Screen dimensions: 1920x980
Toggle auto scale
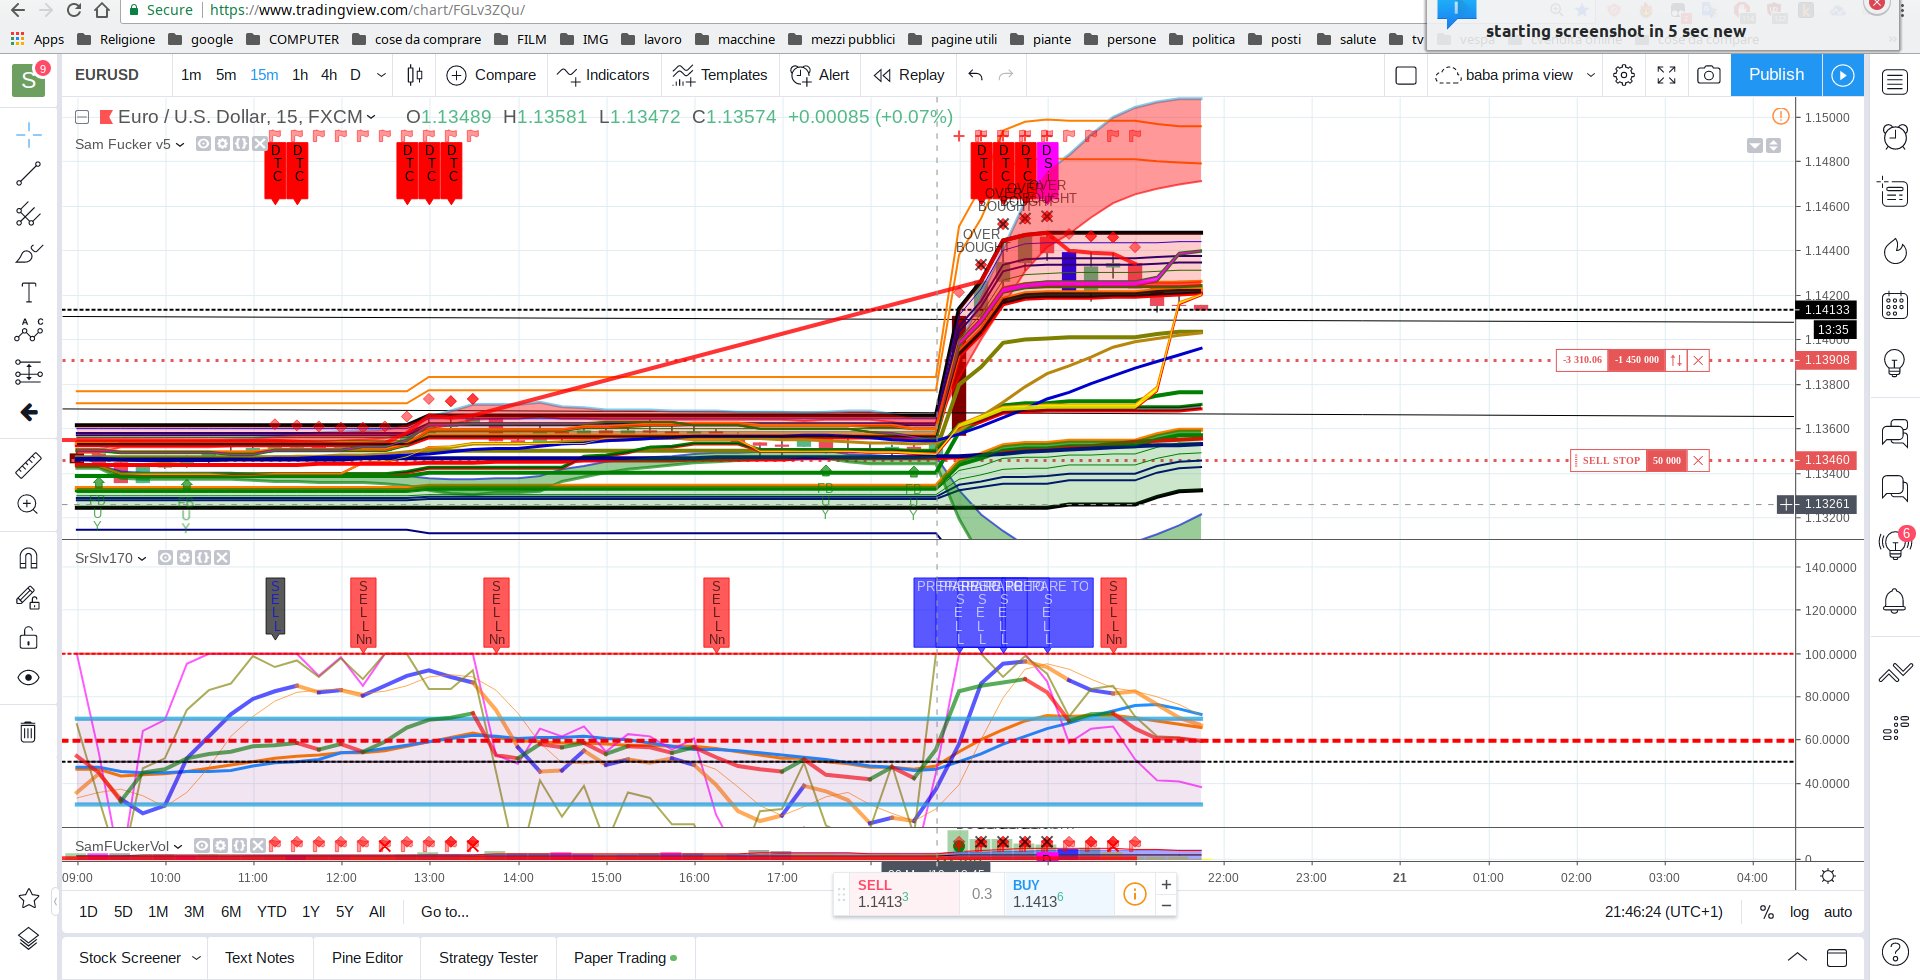tap(1838, 912)
